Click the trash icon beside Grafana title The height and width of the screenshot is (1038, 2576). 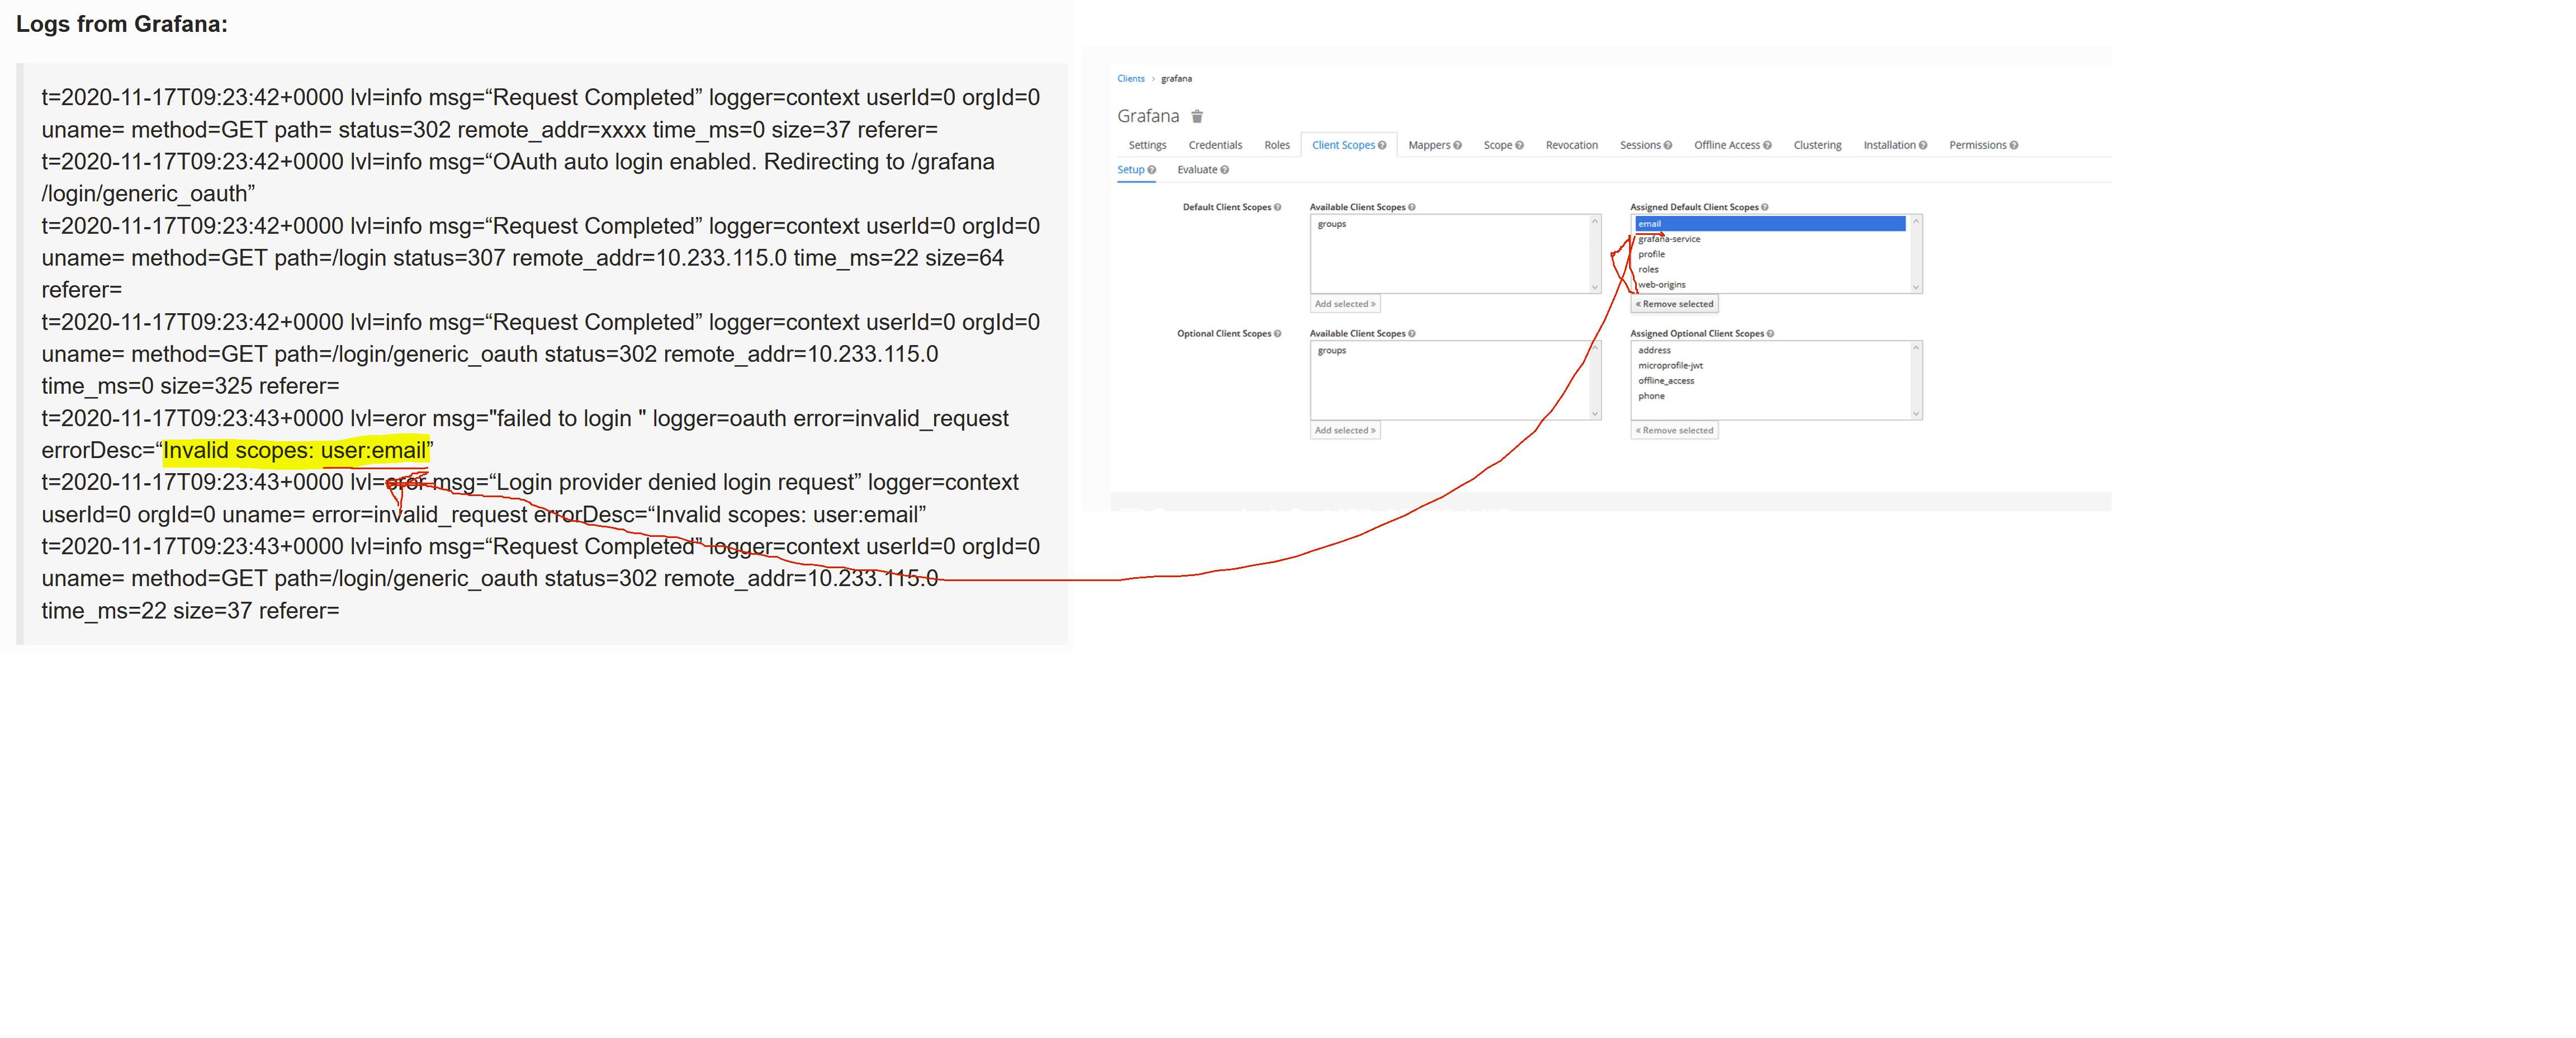point(1197,116)
